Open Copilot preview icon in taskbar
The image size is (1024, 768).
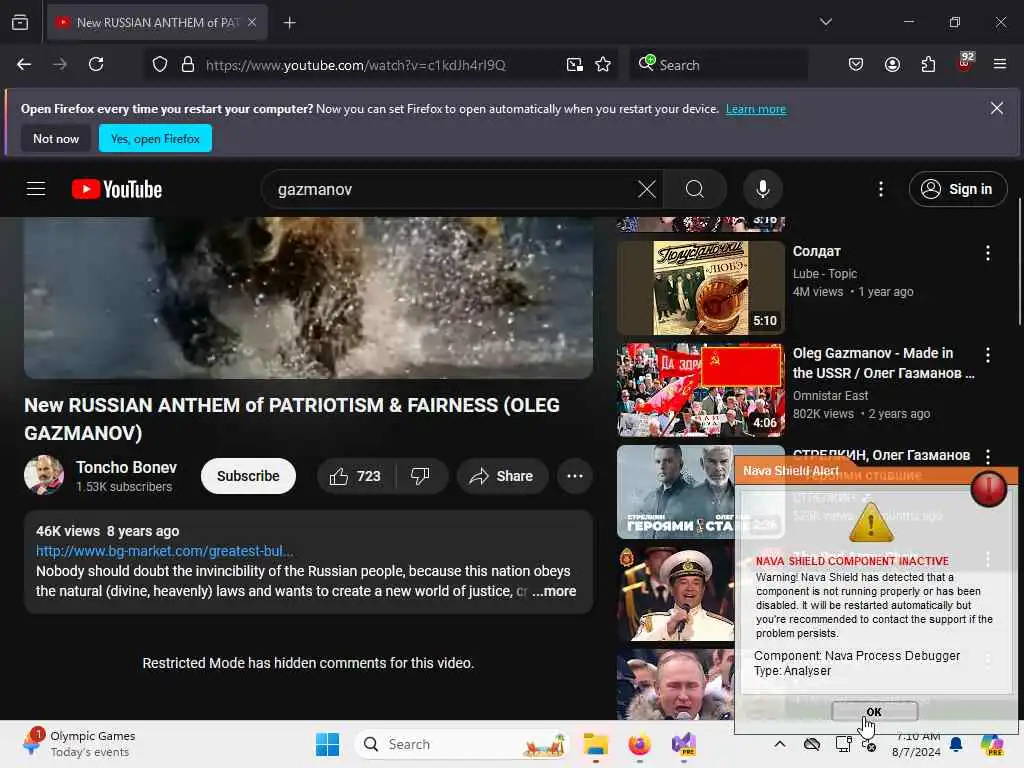(992, 744)
